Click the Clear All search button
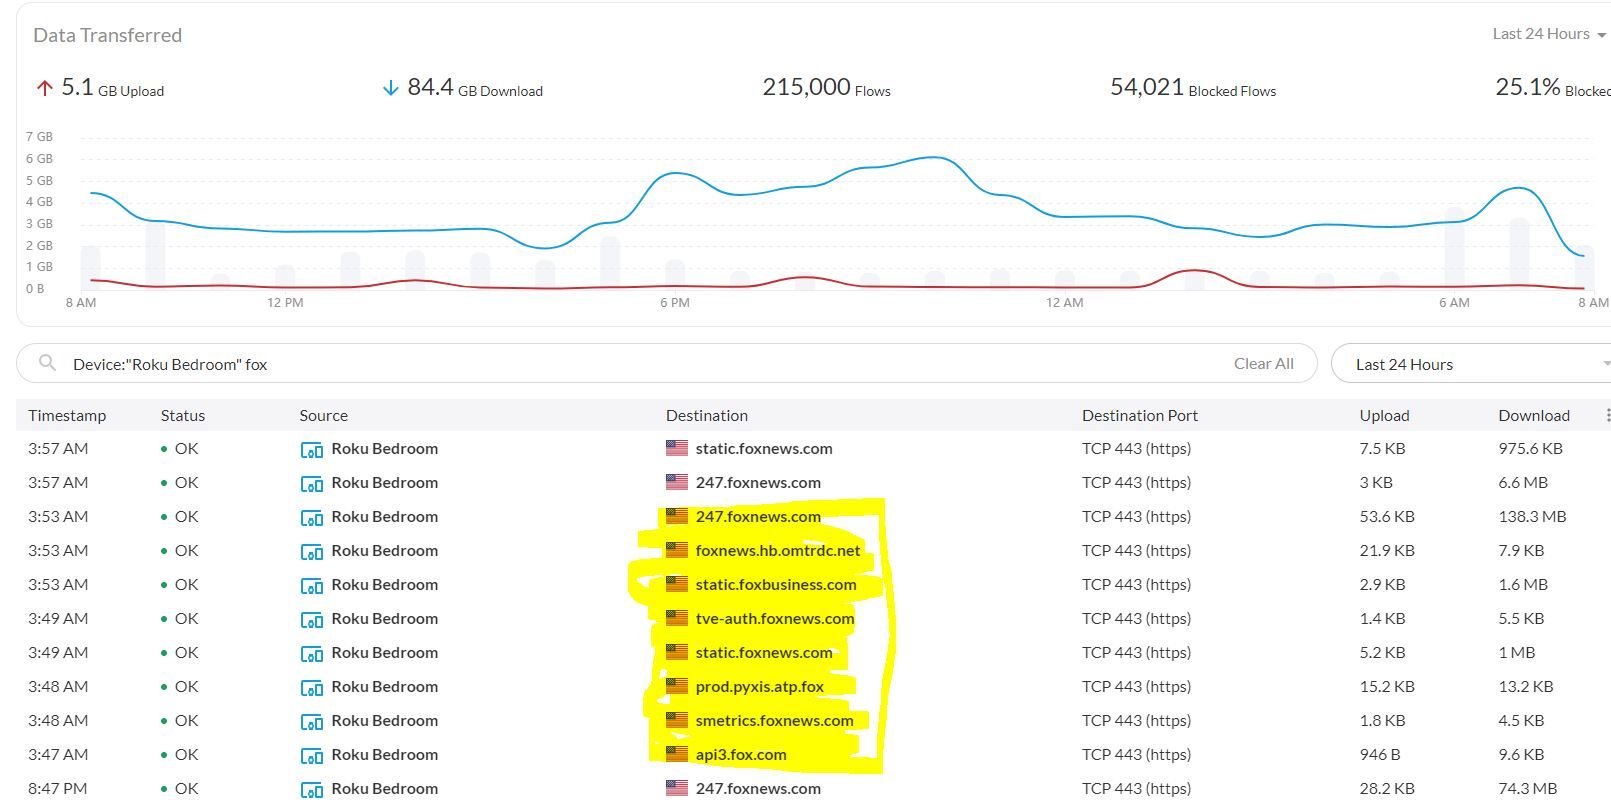This screenshot has height=807, width=1611. 1263,364
